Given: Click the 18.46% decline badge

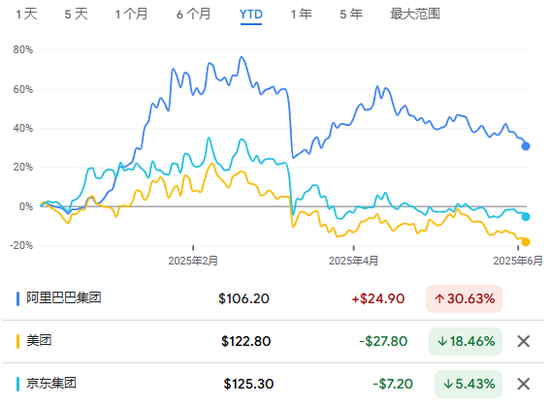Looking at the screenshot, I should click(x=465, y=341).
